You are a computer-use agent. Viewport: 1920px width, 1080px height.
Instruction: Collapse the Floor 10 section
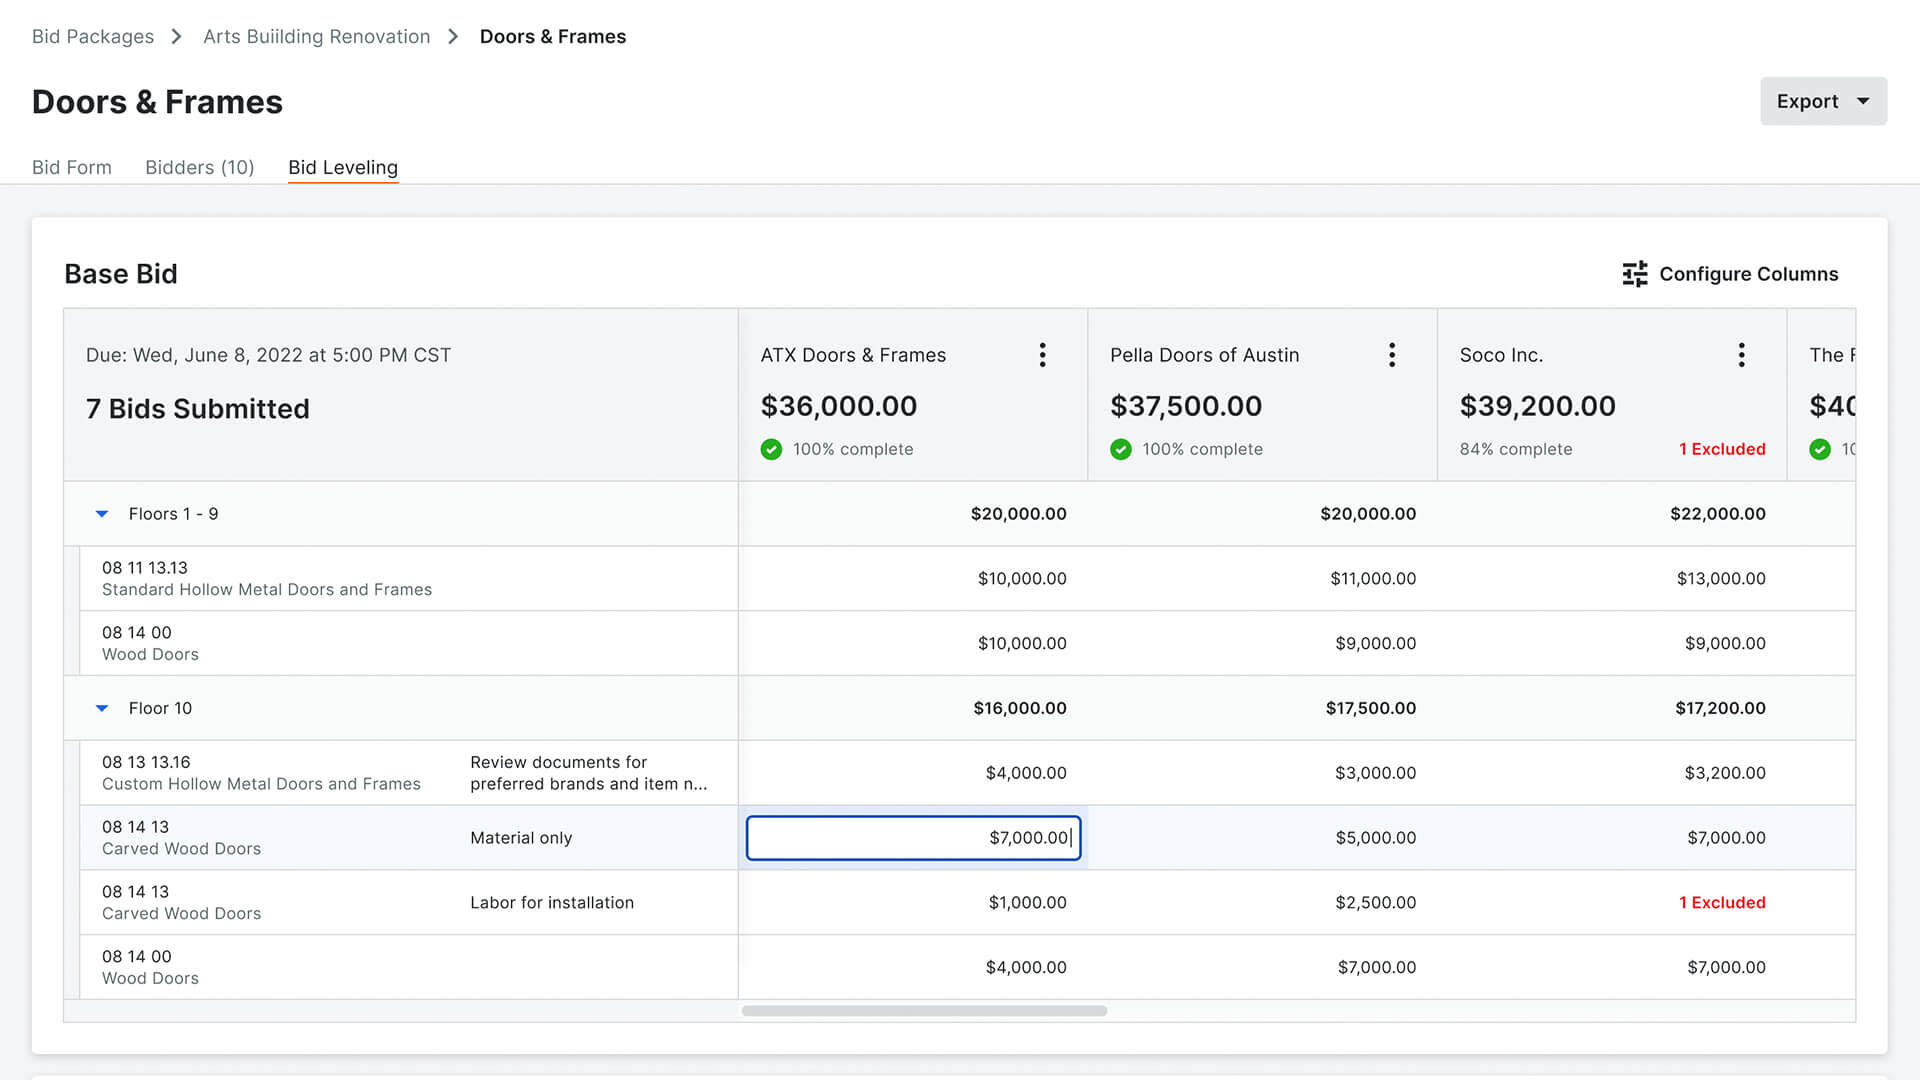(102, 707)
